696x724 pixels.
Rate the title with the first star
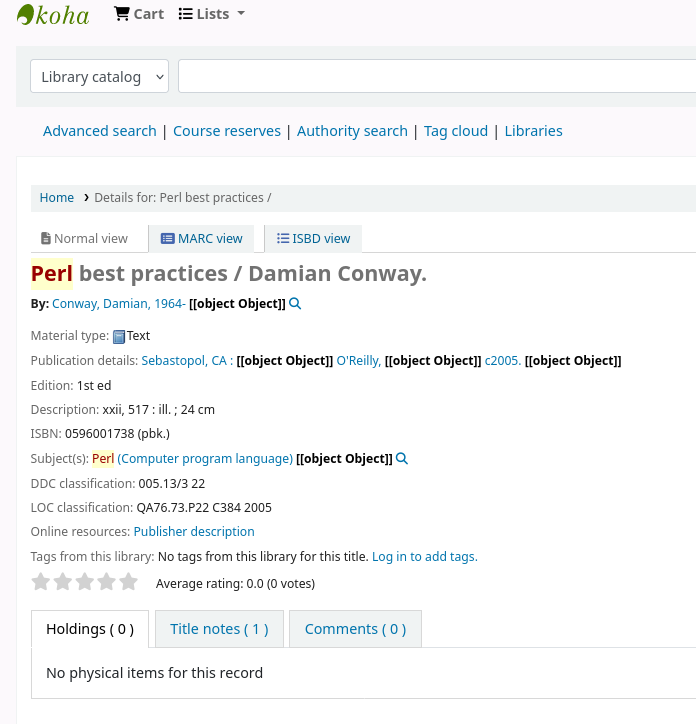pos(41,582)
